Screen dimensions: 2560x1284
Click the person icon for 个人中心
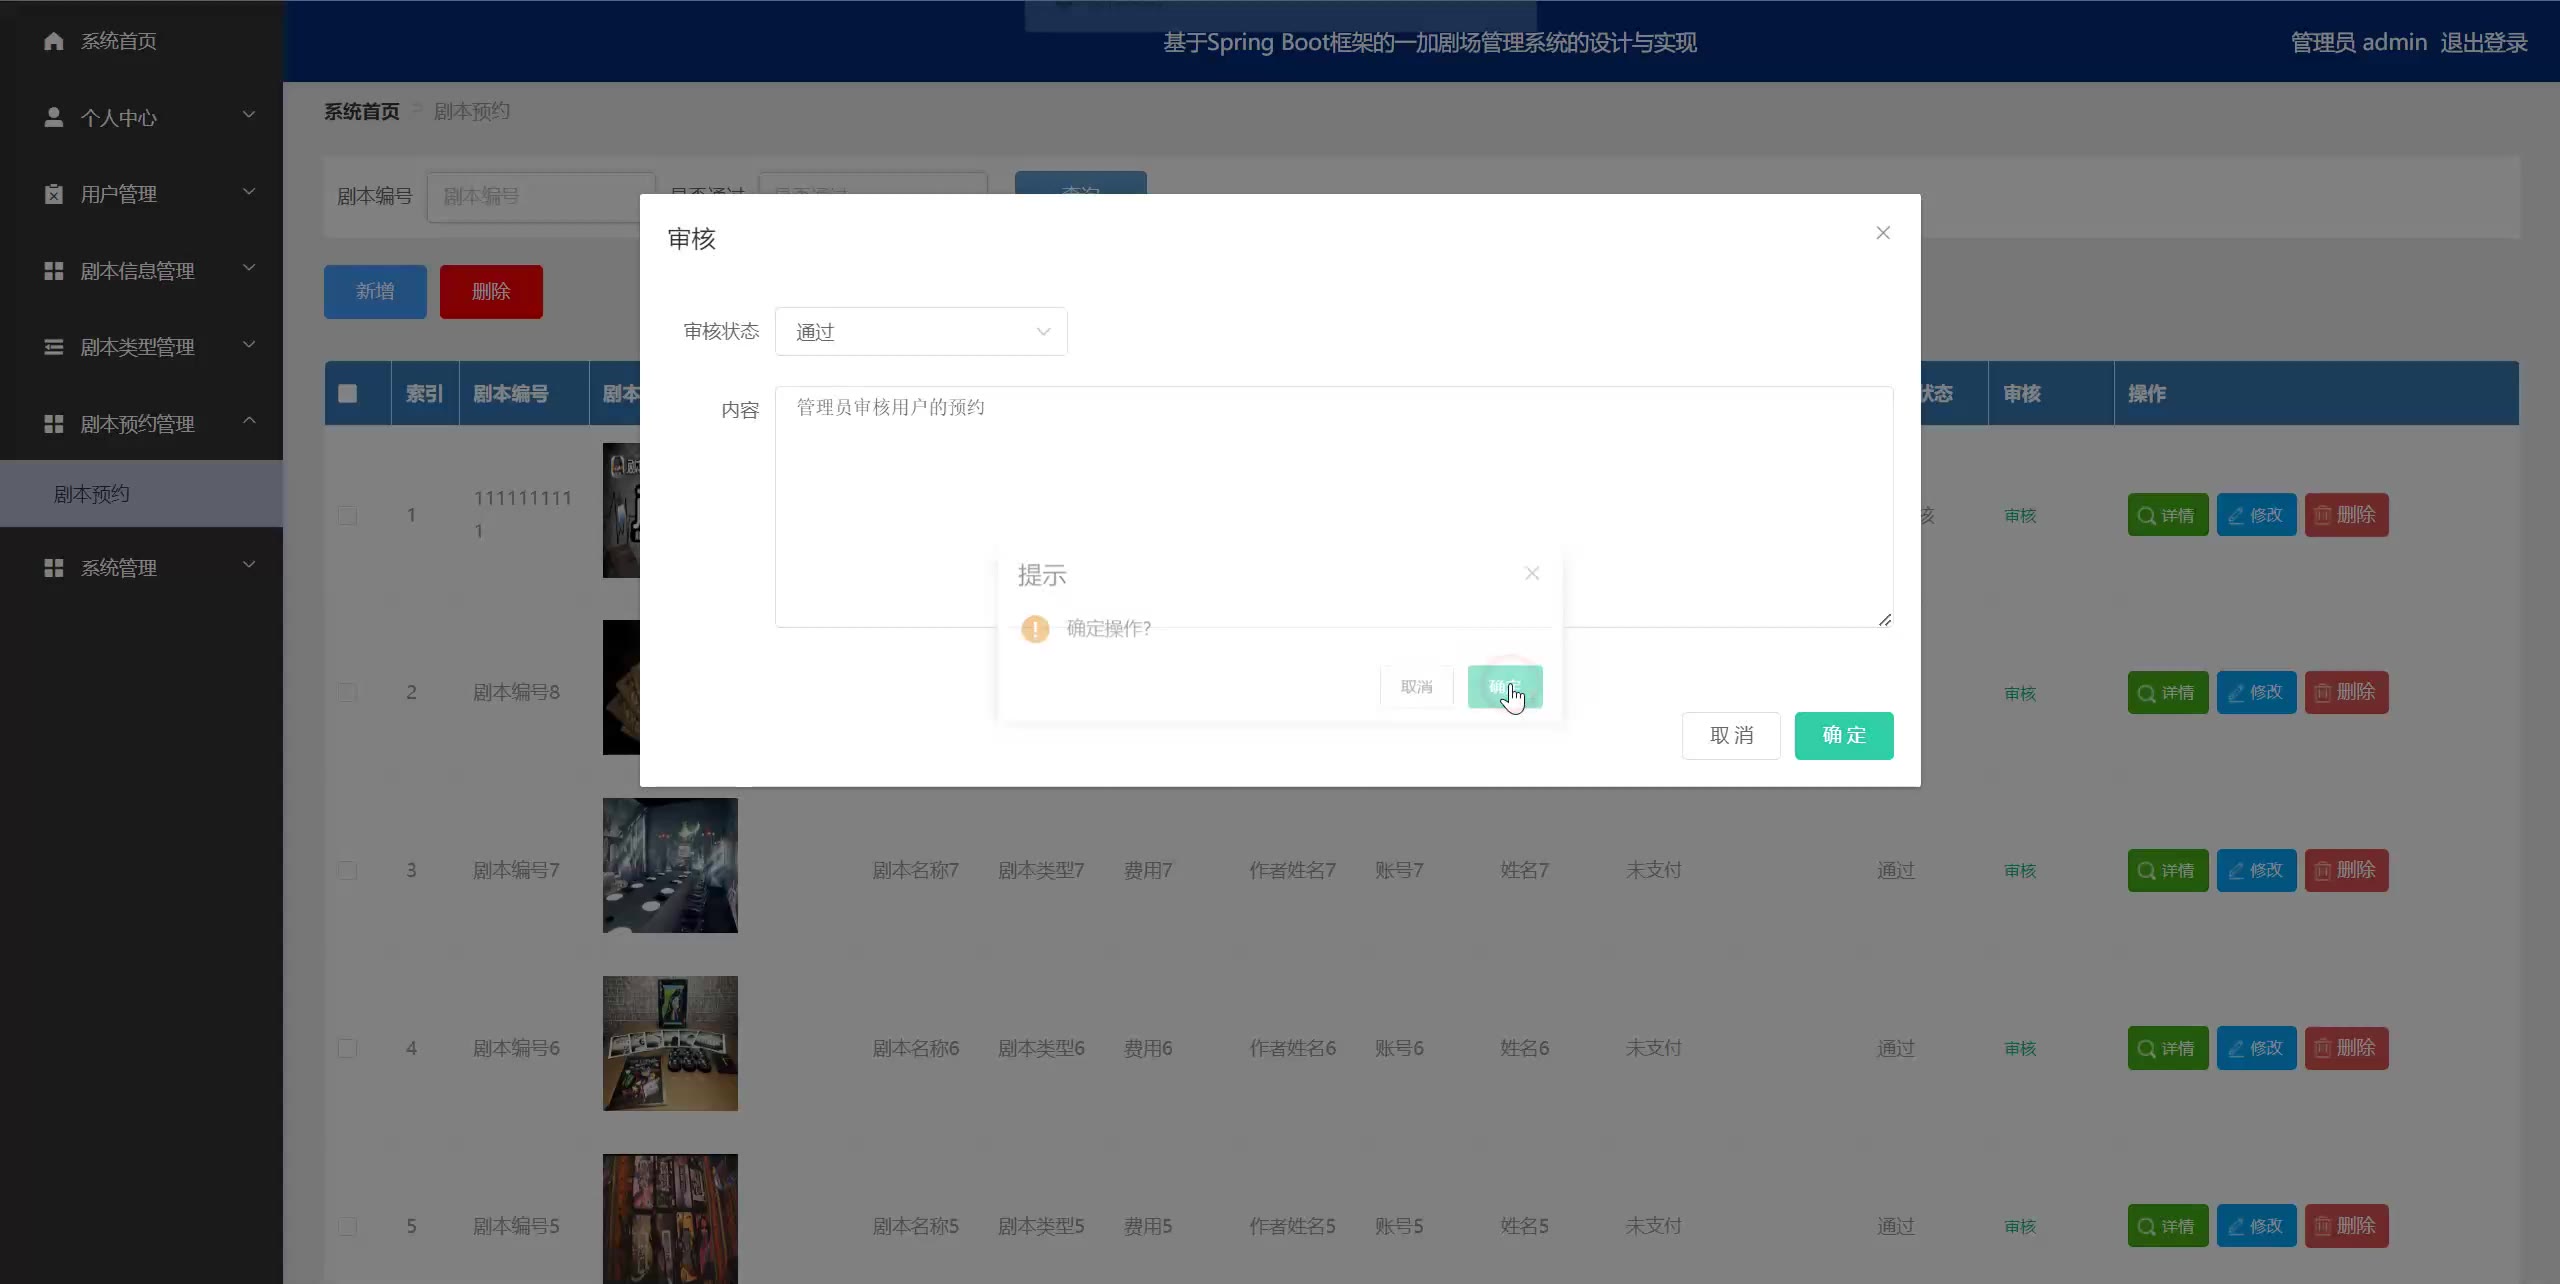point(54,117)
